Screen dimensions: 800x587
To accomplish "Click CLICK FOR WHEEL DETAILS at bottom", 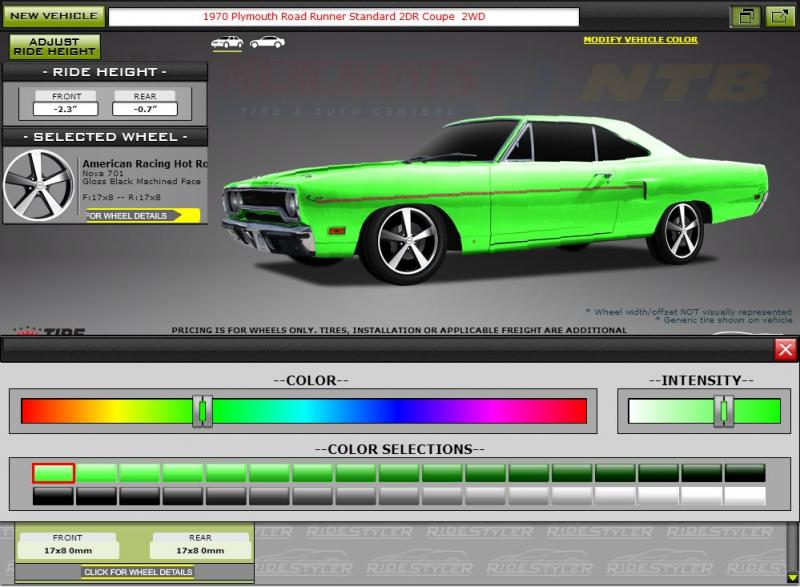I will [138, 572].
